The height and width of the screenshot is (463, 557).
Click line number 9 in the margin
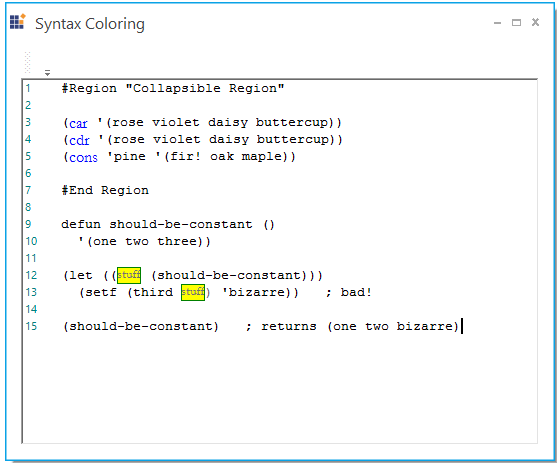tap(28, 224)
